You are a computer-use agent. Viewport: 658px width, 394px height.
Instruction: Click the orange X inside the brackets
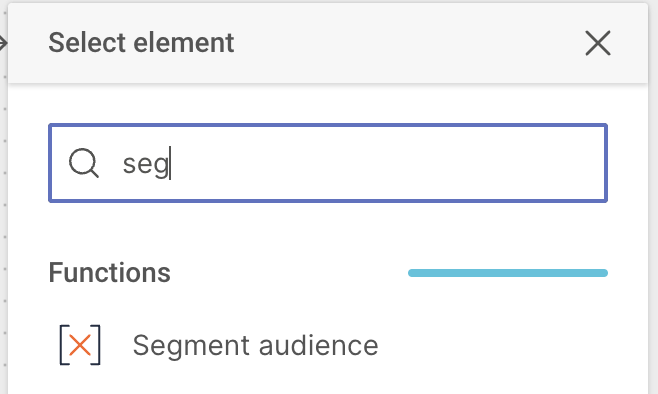click(x=80, y=346)
